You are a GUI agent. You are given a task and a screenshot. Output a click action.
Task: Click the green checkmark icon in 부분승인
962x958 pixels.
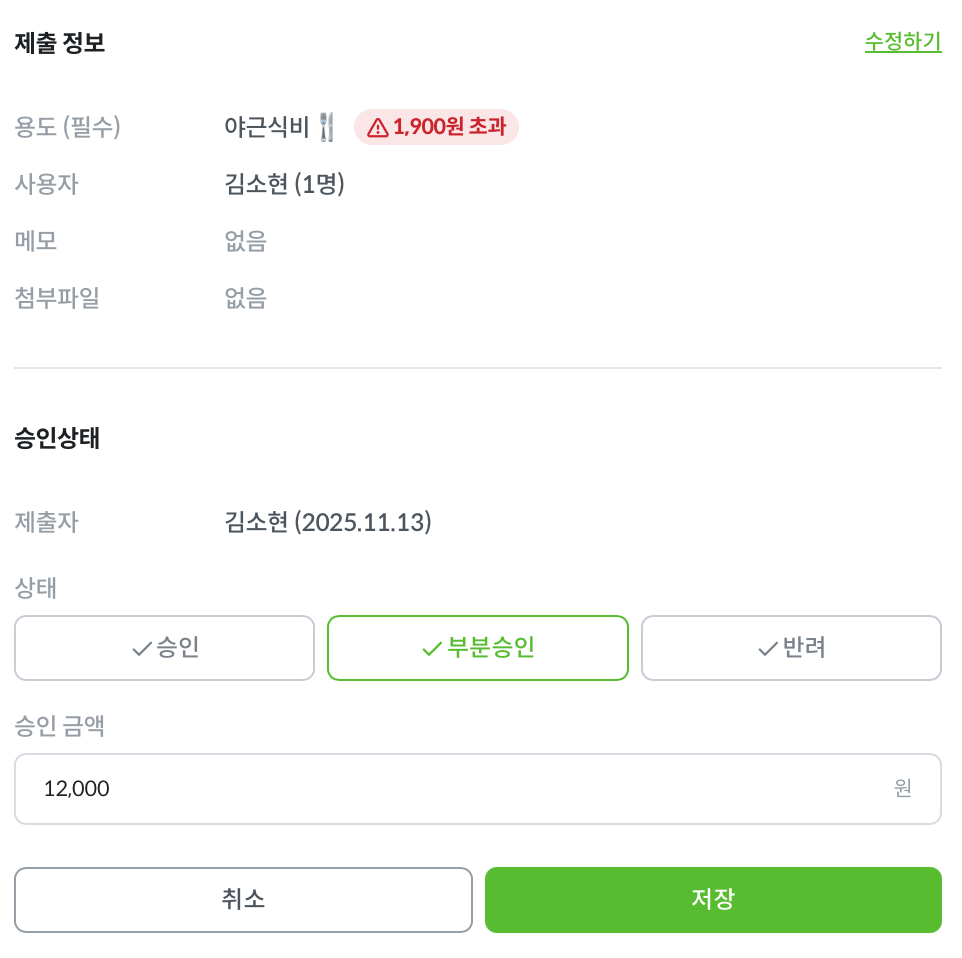coord(431,649)
